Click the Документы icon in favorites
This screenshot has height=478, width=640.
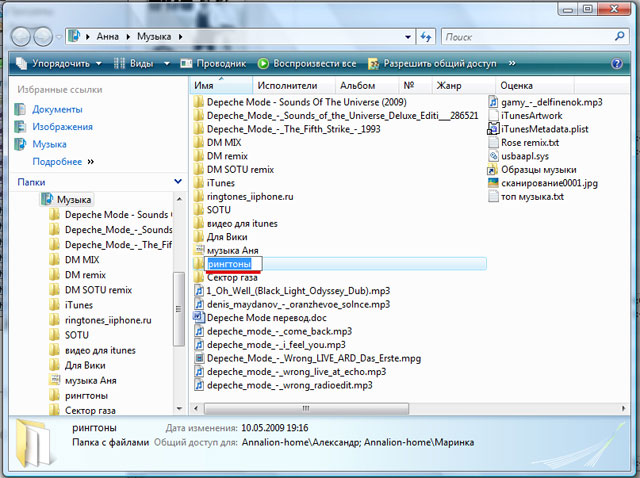tap(20, 109)
